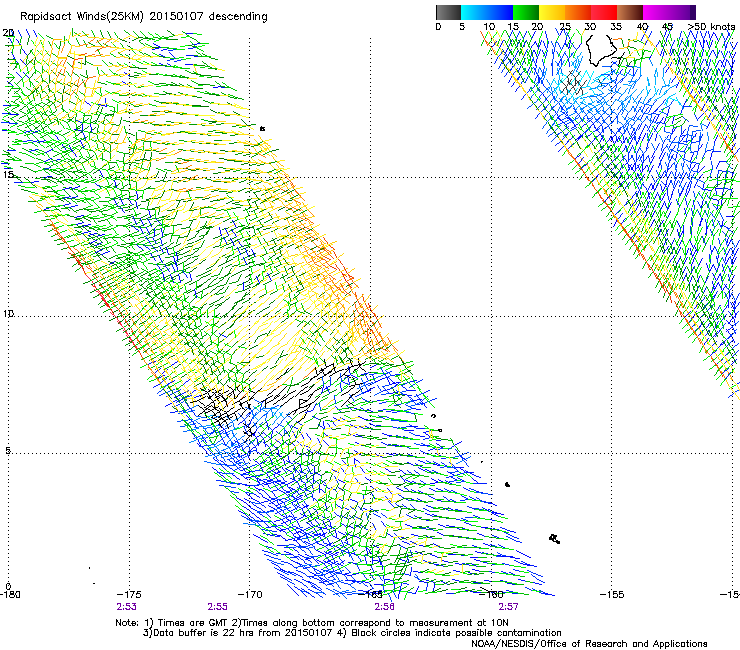Click the purple time label 2:57

(x=508, y=607)
